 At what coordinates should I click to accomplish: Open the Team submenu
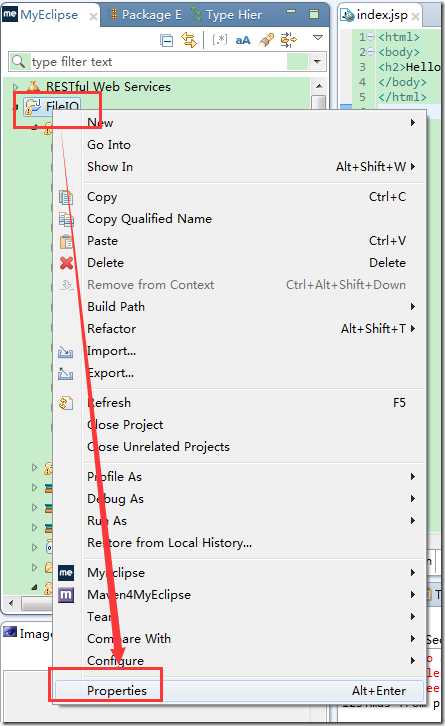pyautogui.click(x=239, y=617)
